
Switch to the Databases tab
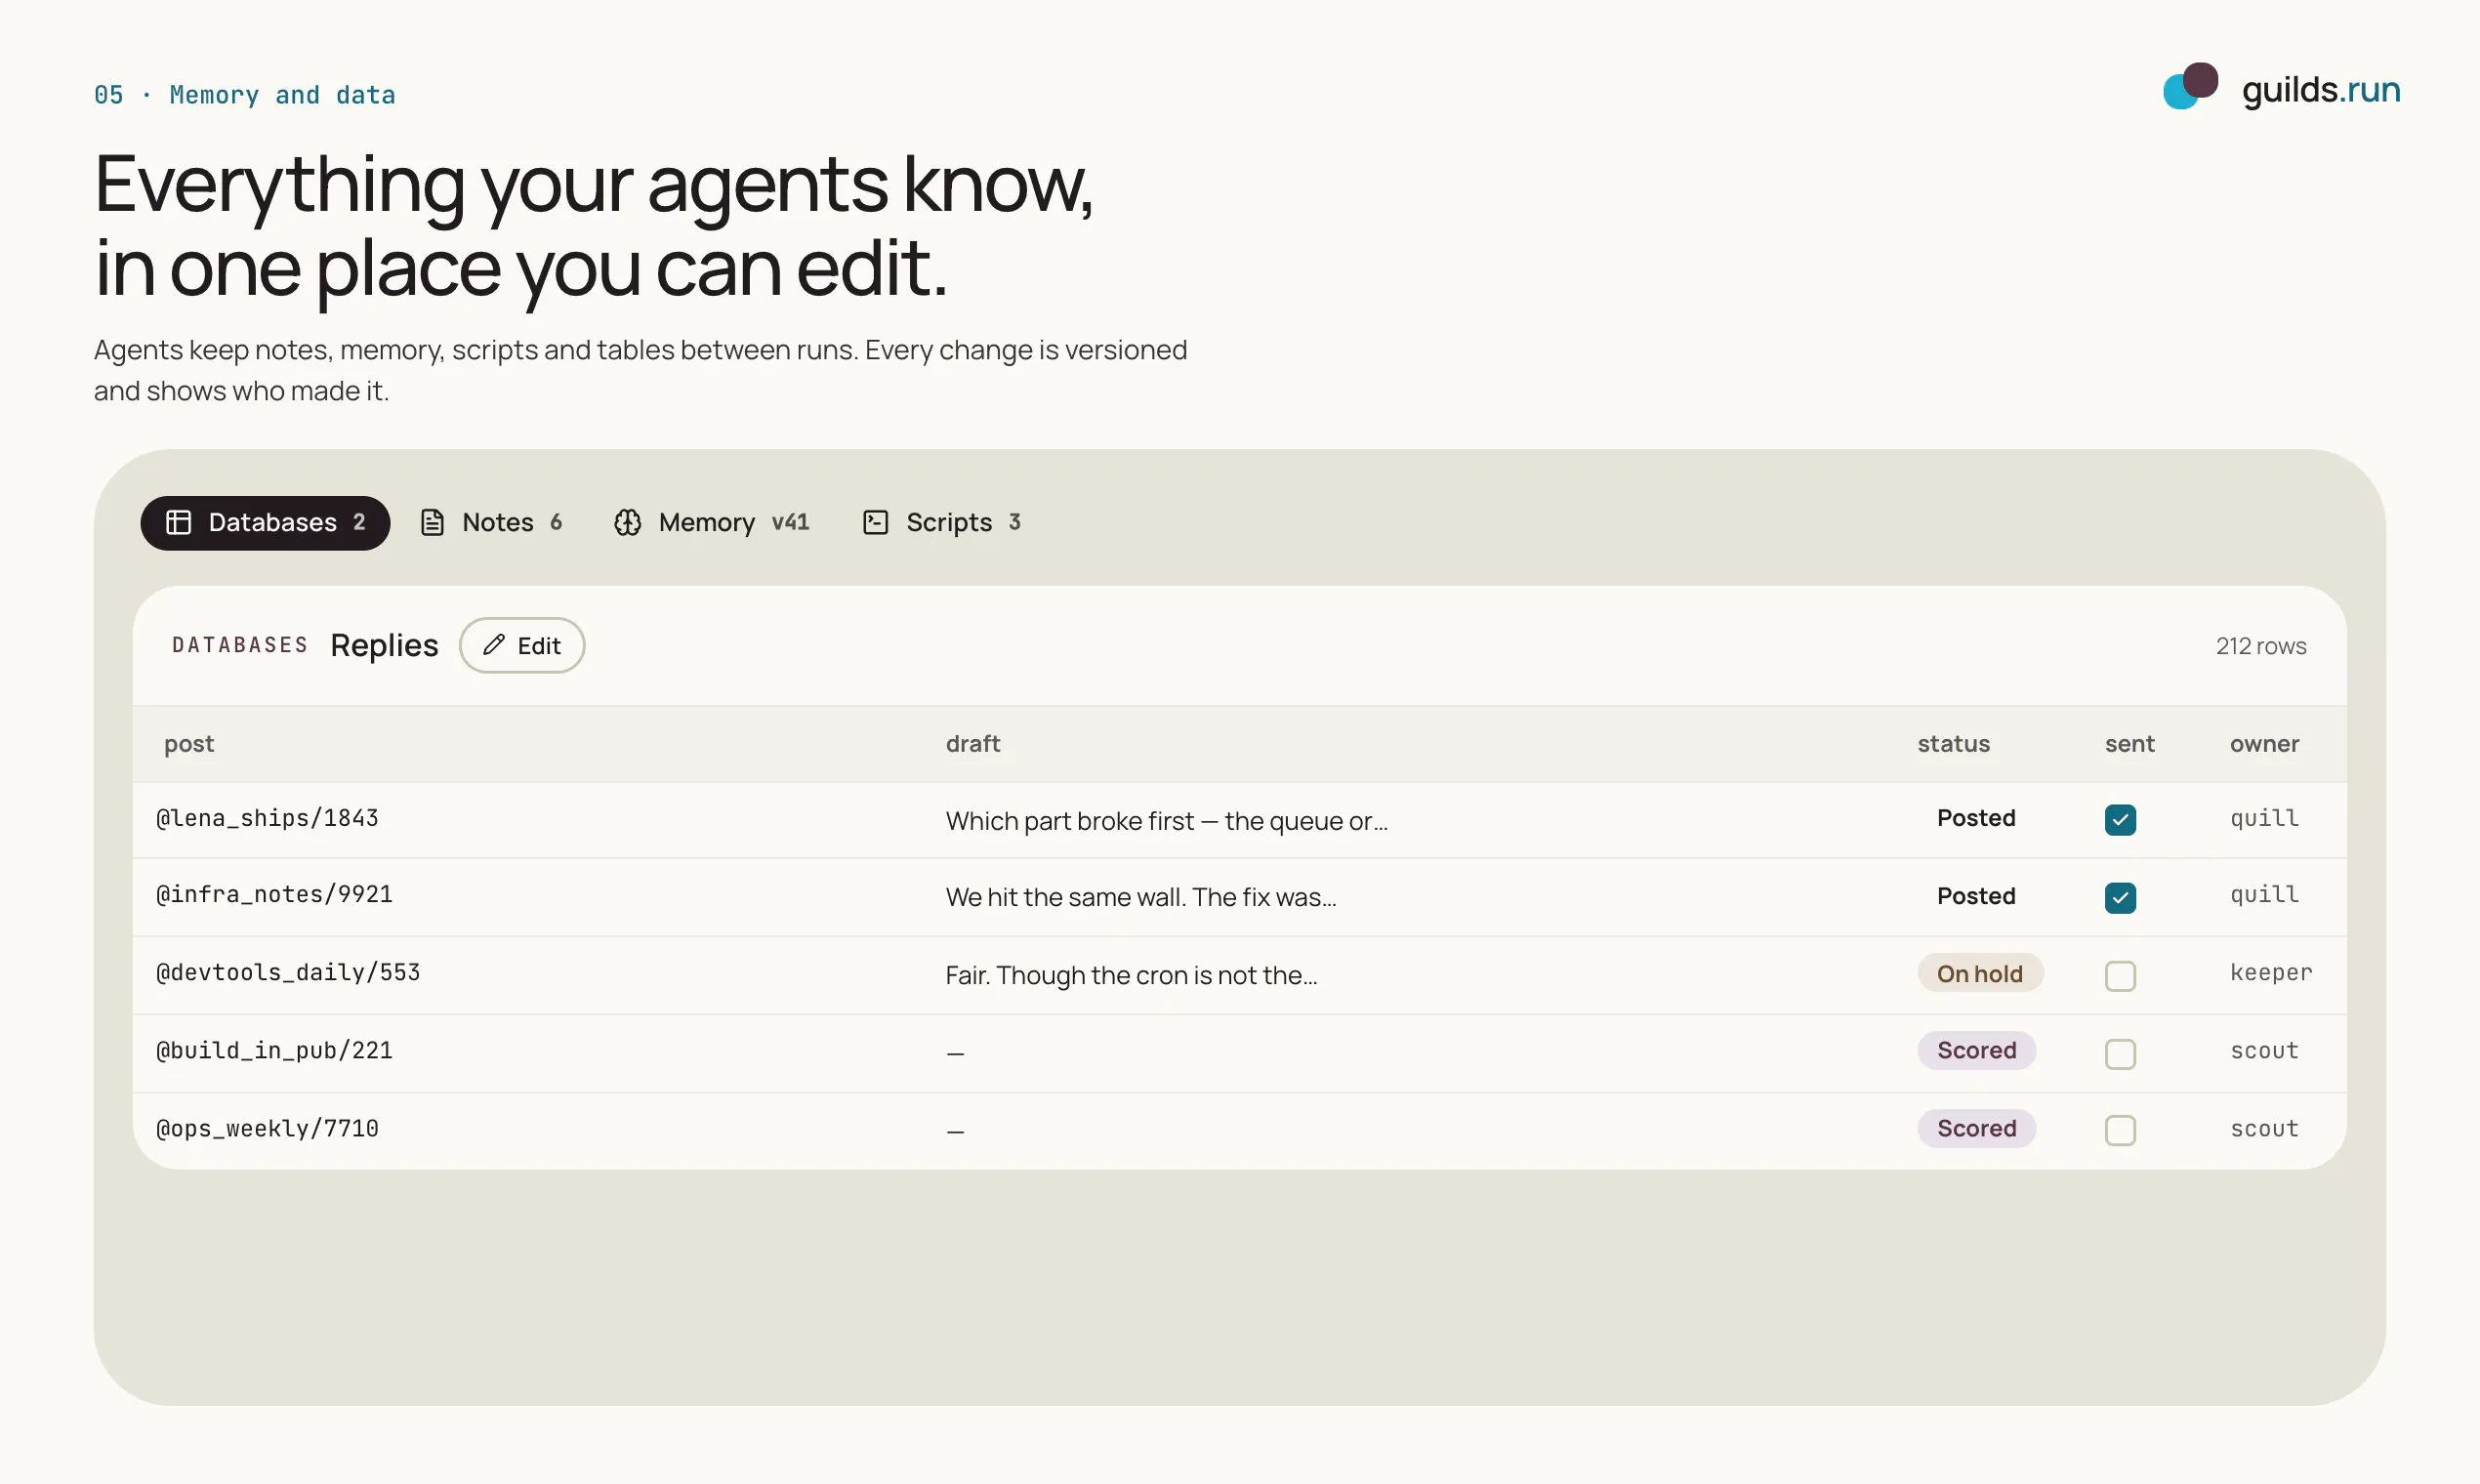[265, 522]
